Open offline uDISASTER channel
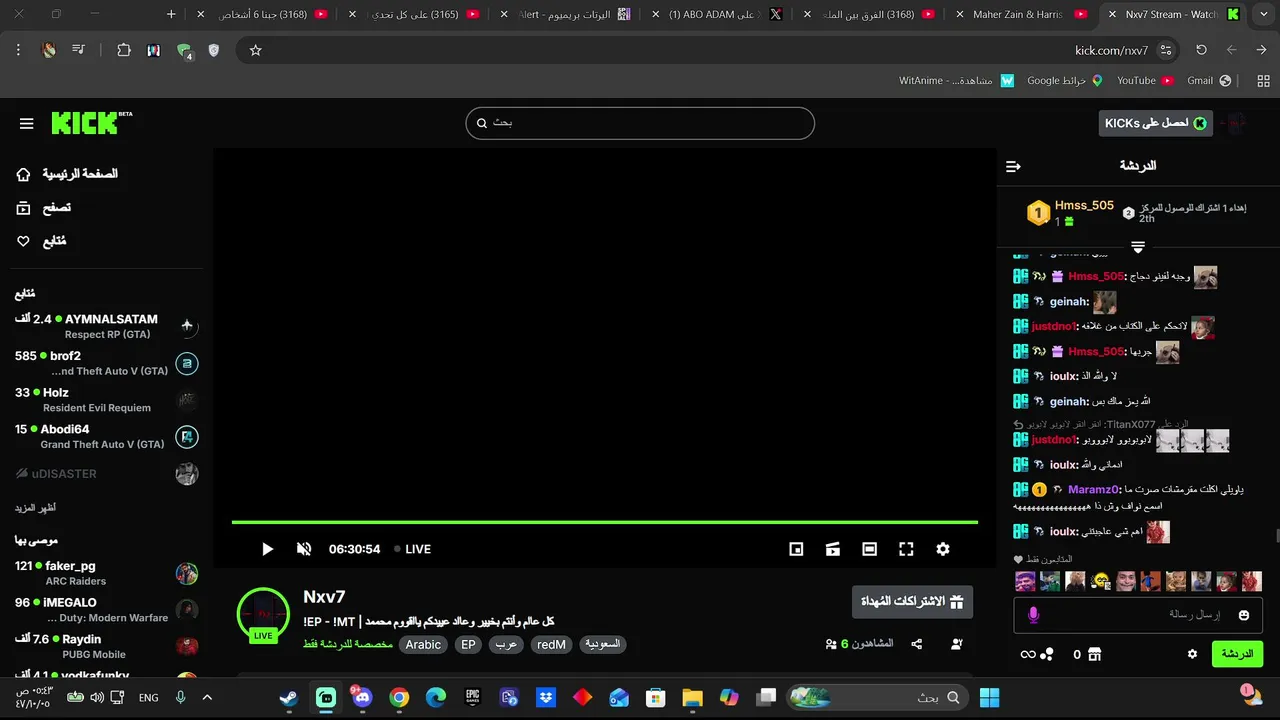Screen dimensions: 1280x720 point(106,474)
